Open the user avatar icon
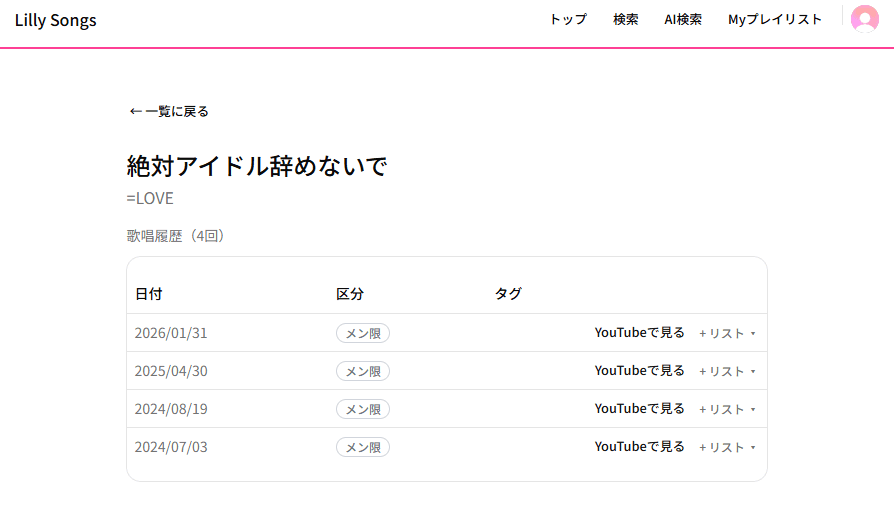Image resolution: width=894 pixels, height=506 pixels. click(864, 19)
